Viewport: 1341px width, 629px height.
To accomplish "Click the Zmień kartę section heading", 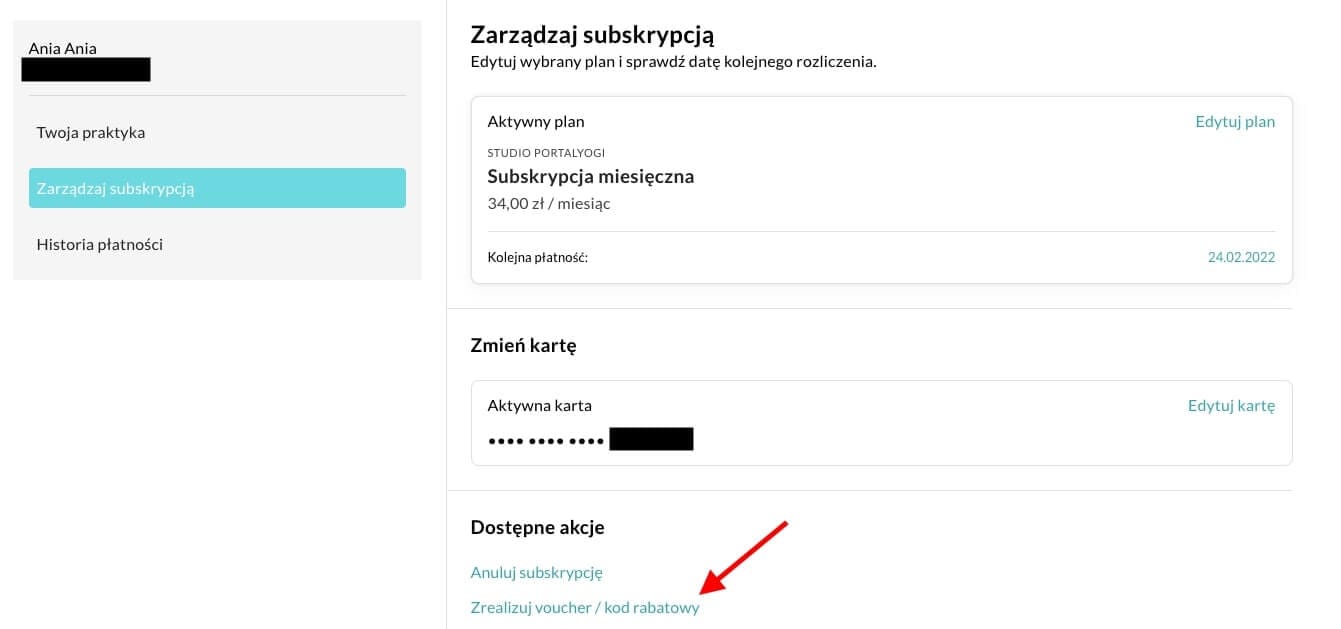I will 523,346.
